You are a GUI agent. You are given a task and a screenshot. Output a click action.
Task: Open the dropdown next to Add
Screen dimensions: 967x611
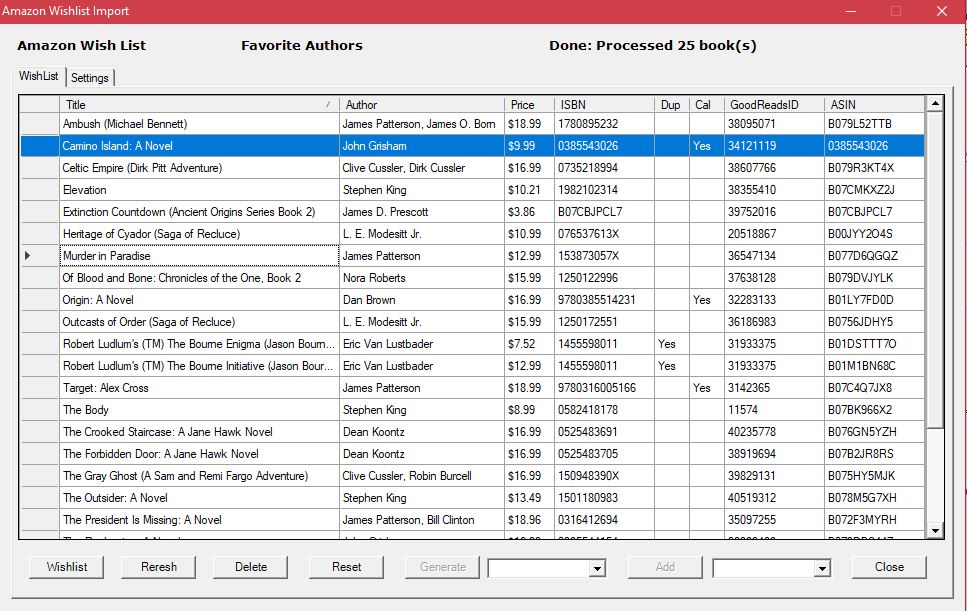[x=821, y=568]
